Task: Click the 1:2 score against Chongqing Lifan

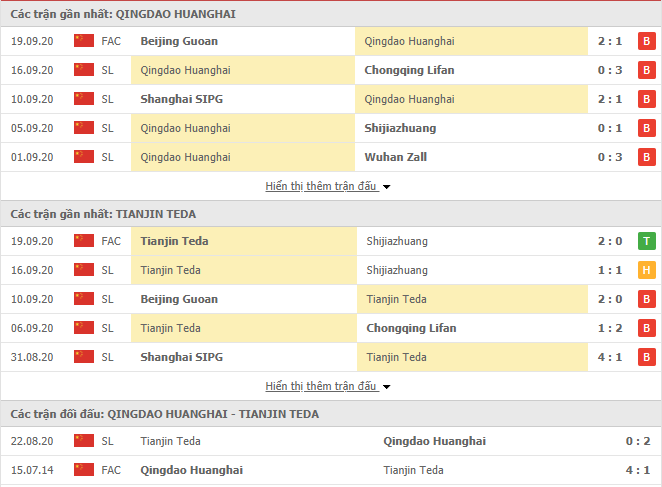Action: pyautogui.click(x=610, y=328)
